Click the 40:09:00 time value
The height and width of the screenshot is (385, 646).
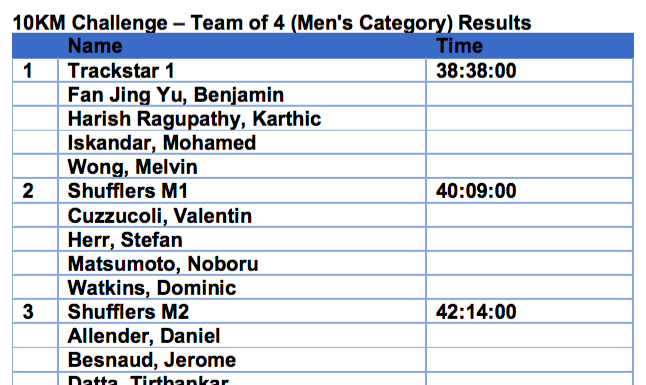click(476, 191)
